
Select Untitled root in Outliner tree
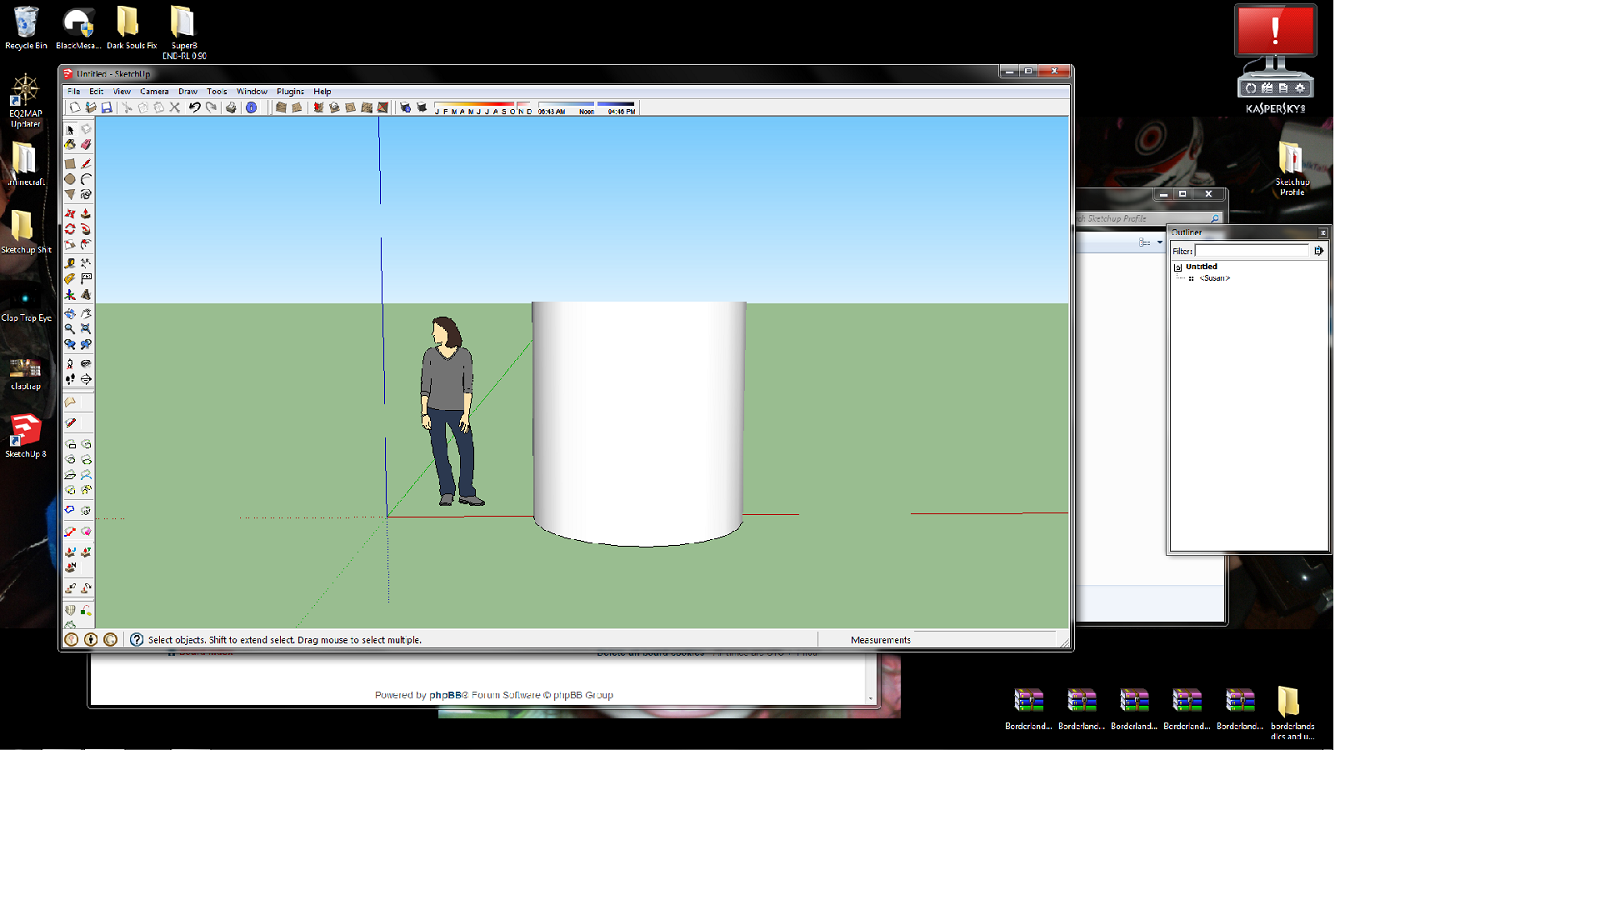click(x=1201, y=266)
